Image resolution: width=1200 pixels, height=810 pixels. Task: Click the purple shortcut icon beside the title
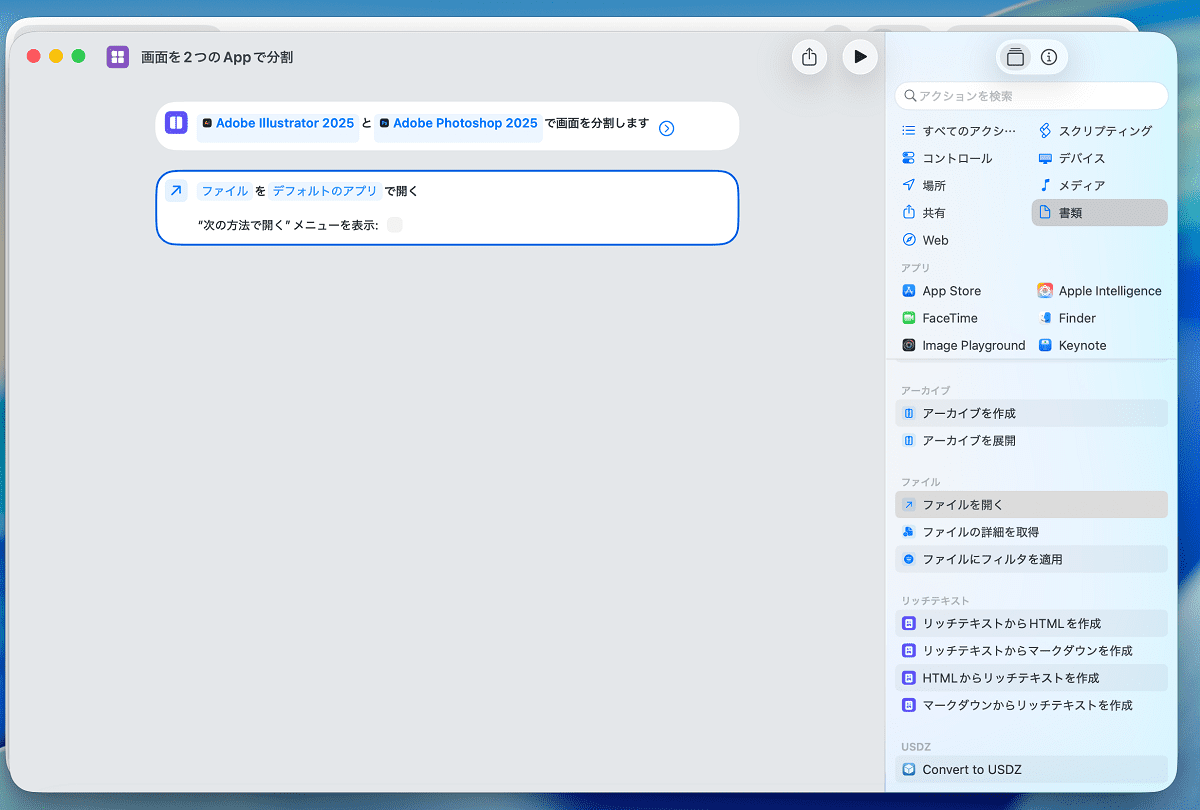tap(118, 57)
